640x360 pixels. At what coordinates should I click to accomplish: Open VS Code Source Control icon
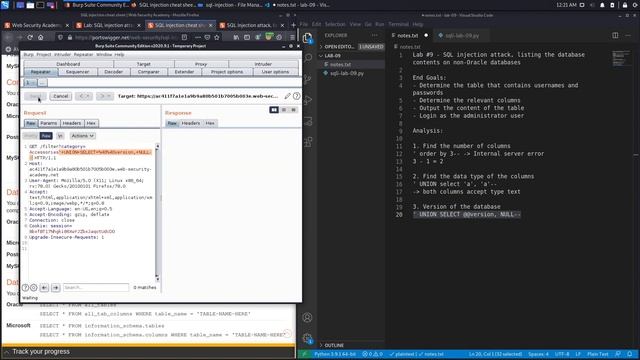[x=308, y=79]
